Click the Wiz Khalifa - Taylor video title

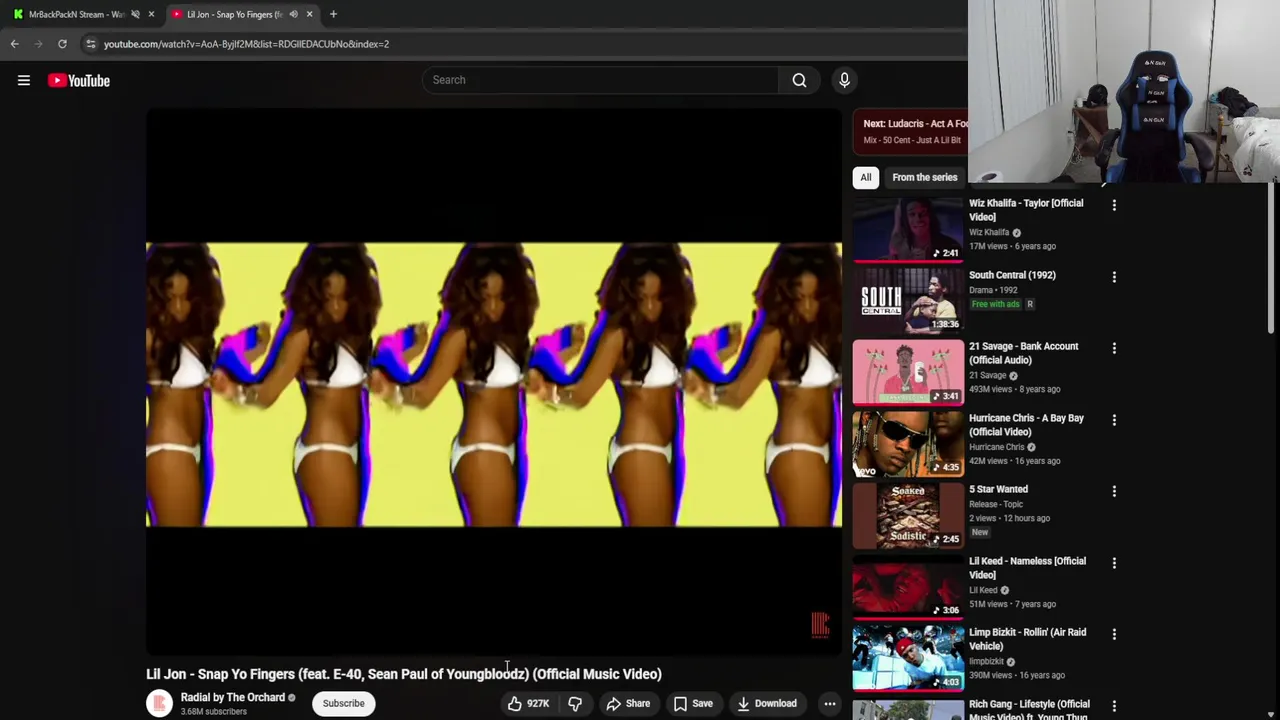coord(1026,210)
